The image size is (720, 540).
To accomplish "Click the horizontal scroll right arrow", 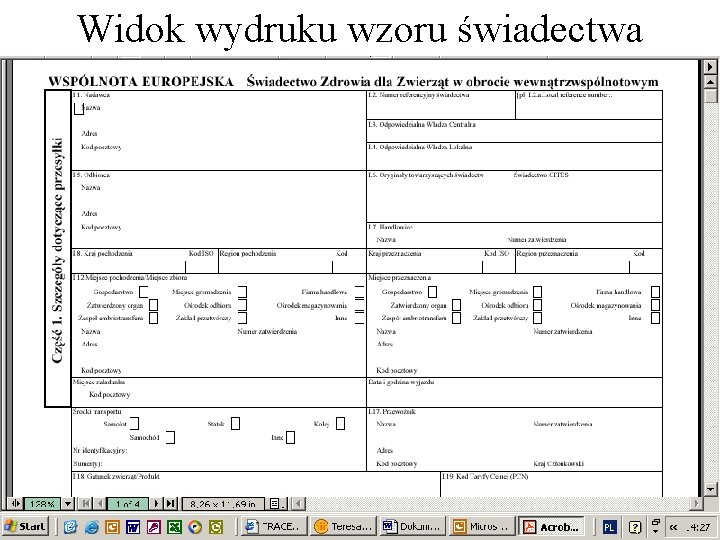I will coord(697,504).
